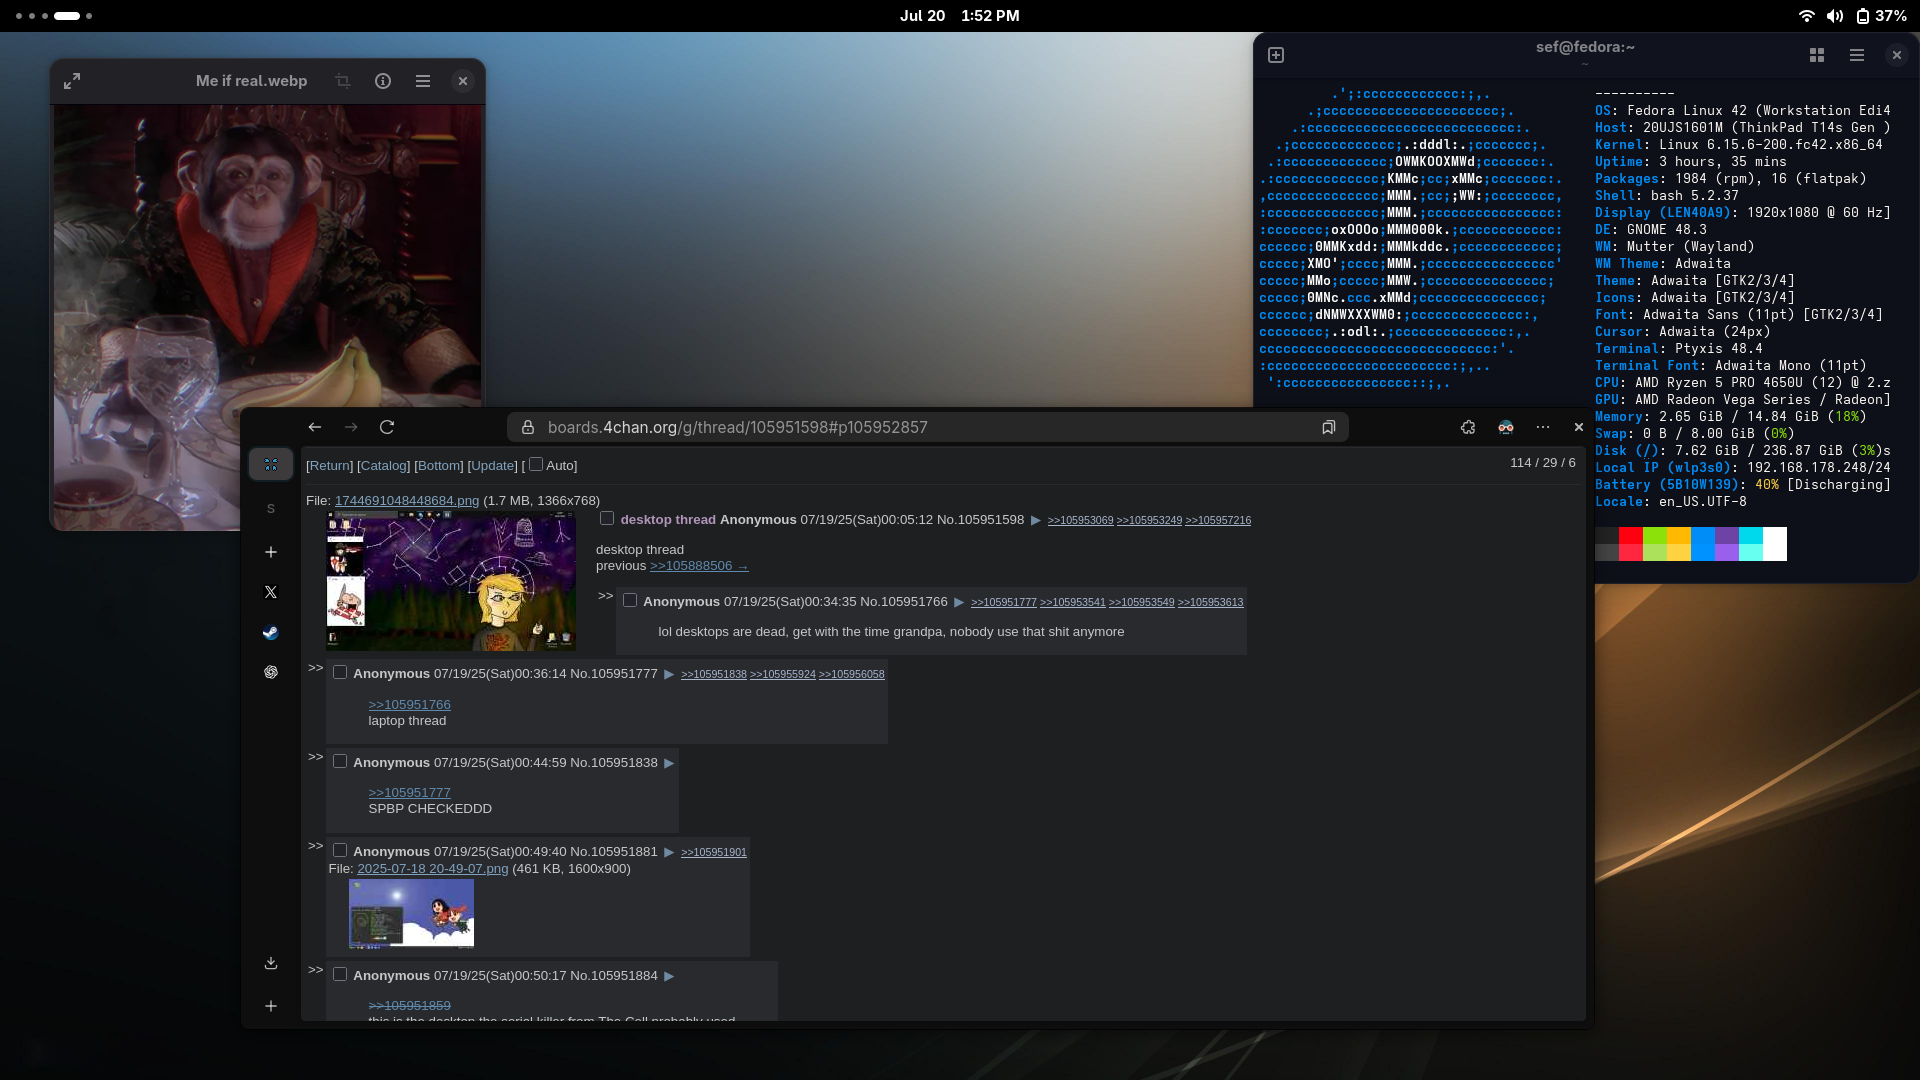Follow backlink >>105953249

(1149, 521)
